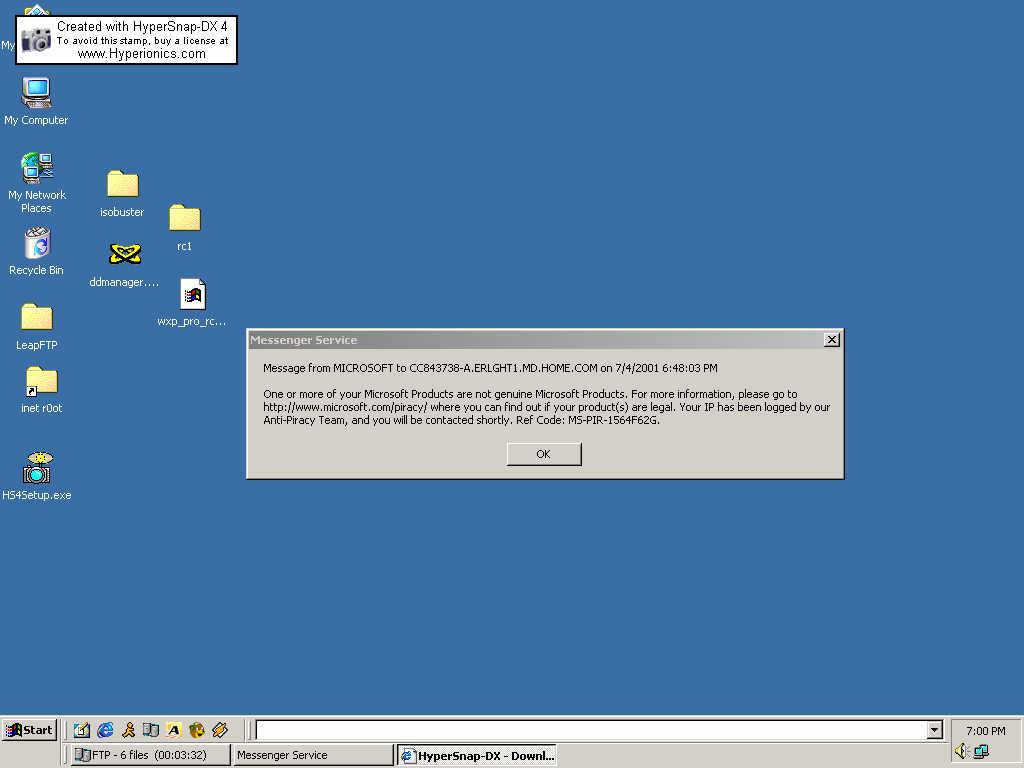The width and height of the screenshot is (1024, 768).
Task: Click the volume speaker tray icon
Action: (x=961, y=752)
